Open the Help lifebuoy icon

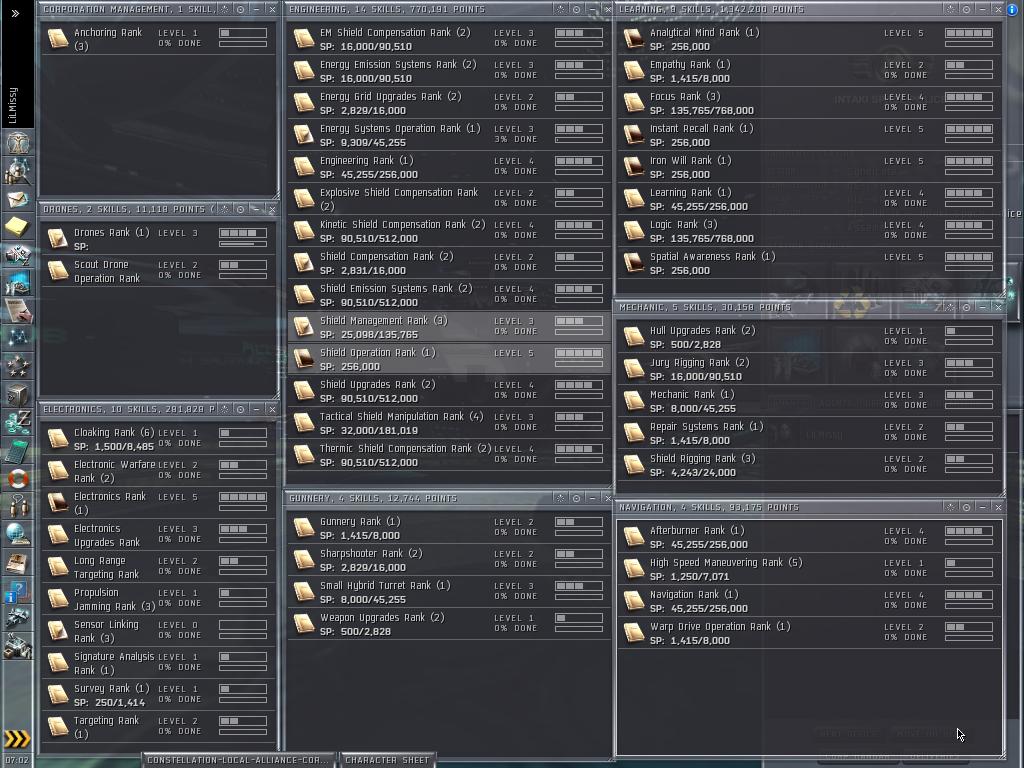click(18, 479)
